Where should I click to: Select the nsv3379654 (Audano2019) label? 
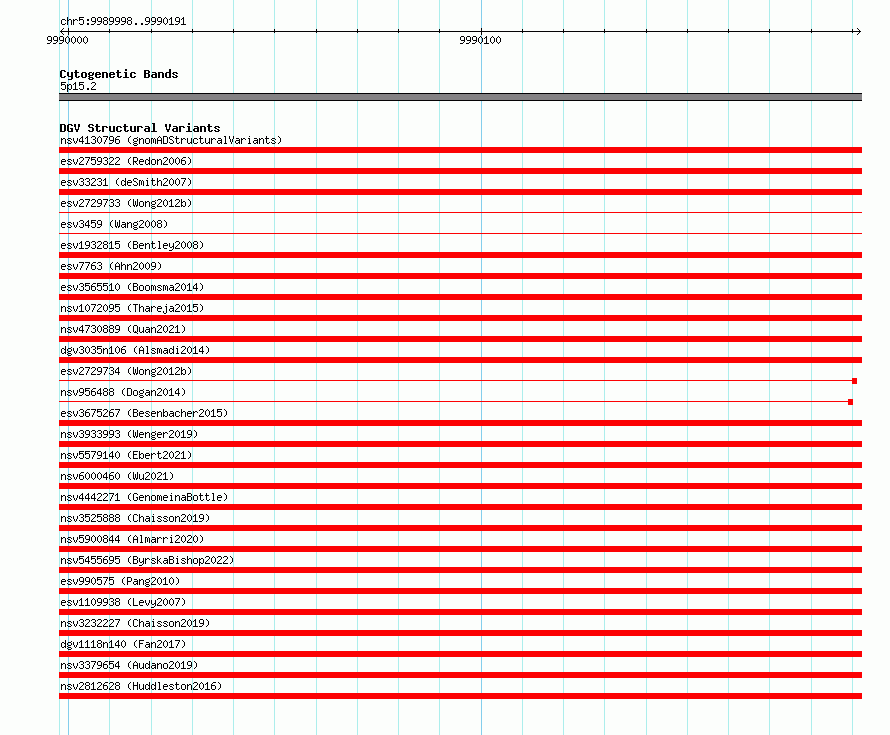pos(129,665)
